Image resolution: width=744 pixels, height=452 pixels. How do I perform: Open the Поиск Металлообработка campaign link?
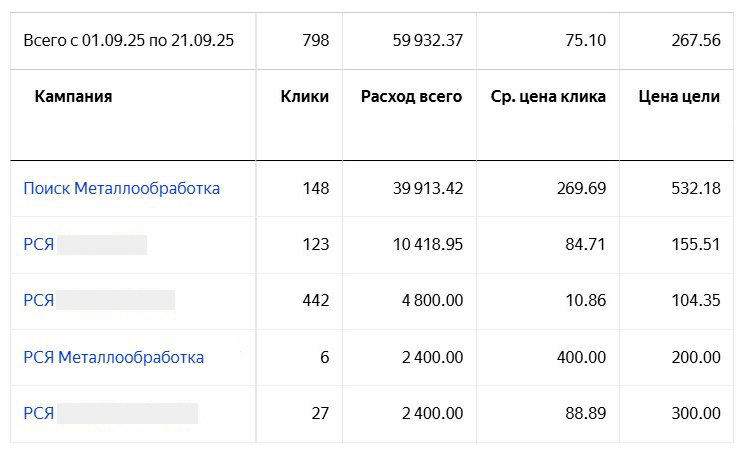(121, 188)
